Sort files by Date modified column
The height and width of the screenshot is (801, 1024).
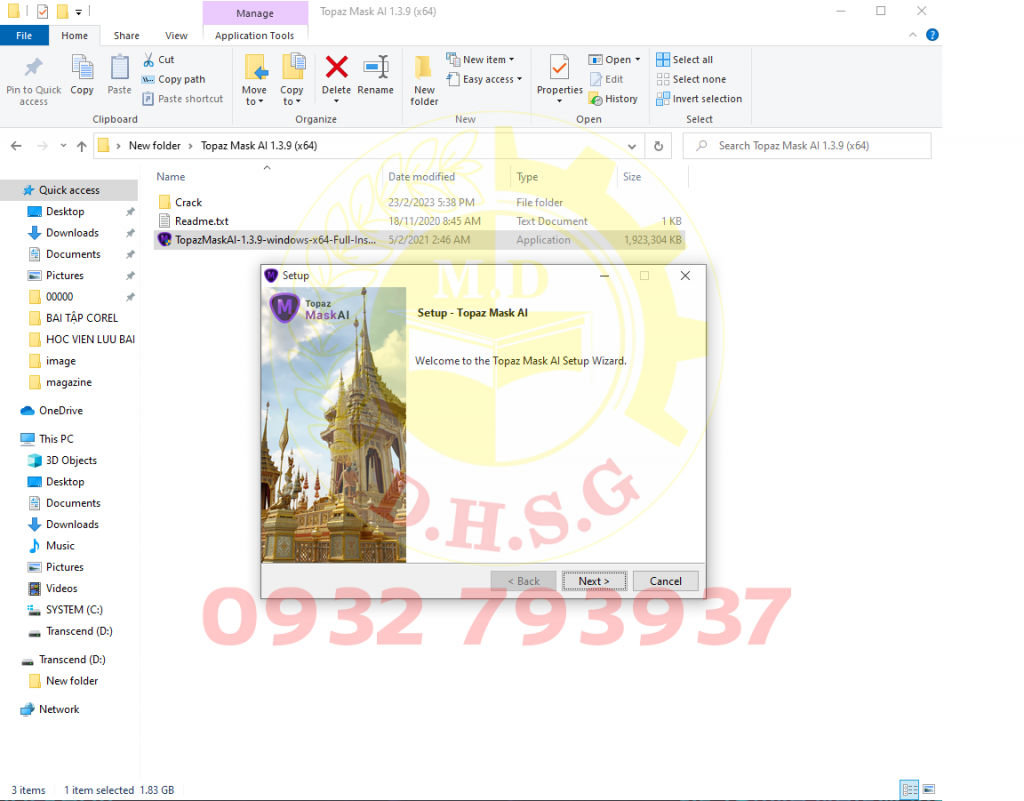click(x=421, y=177)
